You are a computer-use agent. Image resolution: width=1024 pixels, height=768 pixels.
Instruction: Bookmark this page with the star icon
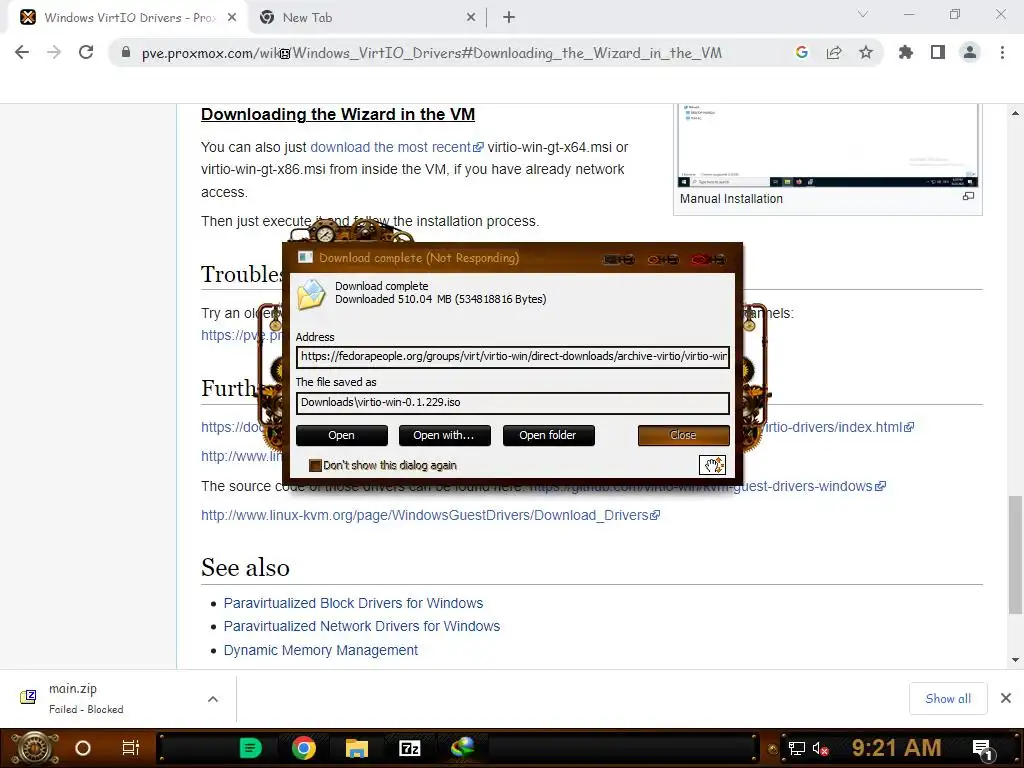click(865, 52)
